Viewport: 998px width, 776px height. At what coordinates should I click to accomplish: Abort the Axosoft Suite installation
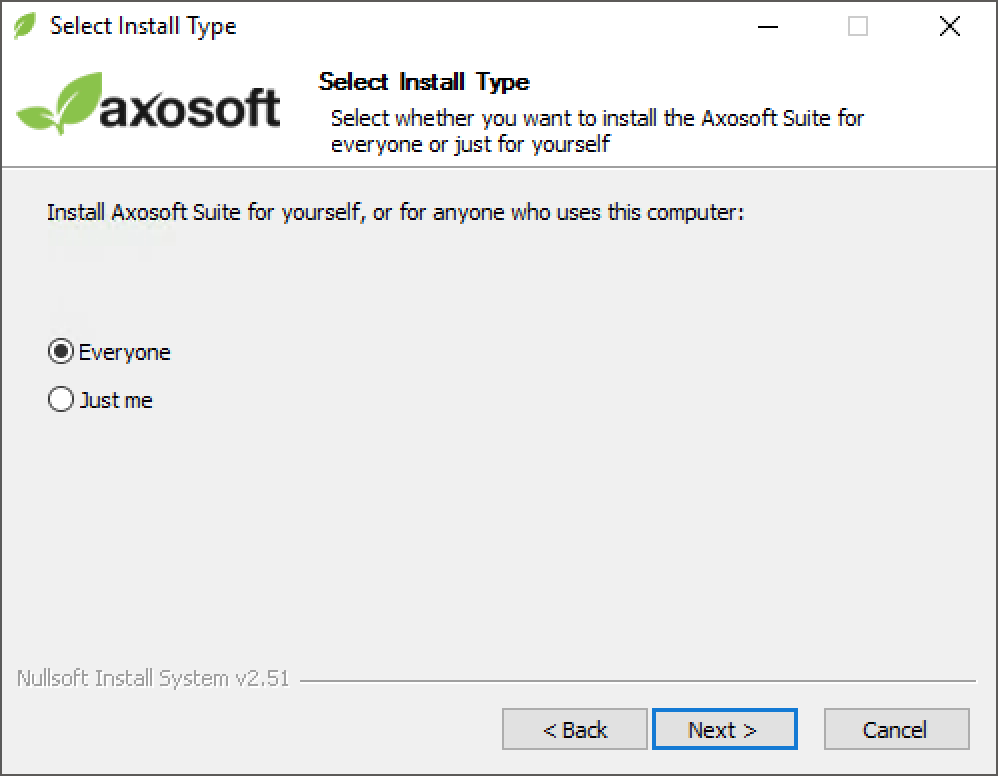[x=896, y=729]
